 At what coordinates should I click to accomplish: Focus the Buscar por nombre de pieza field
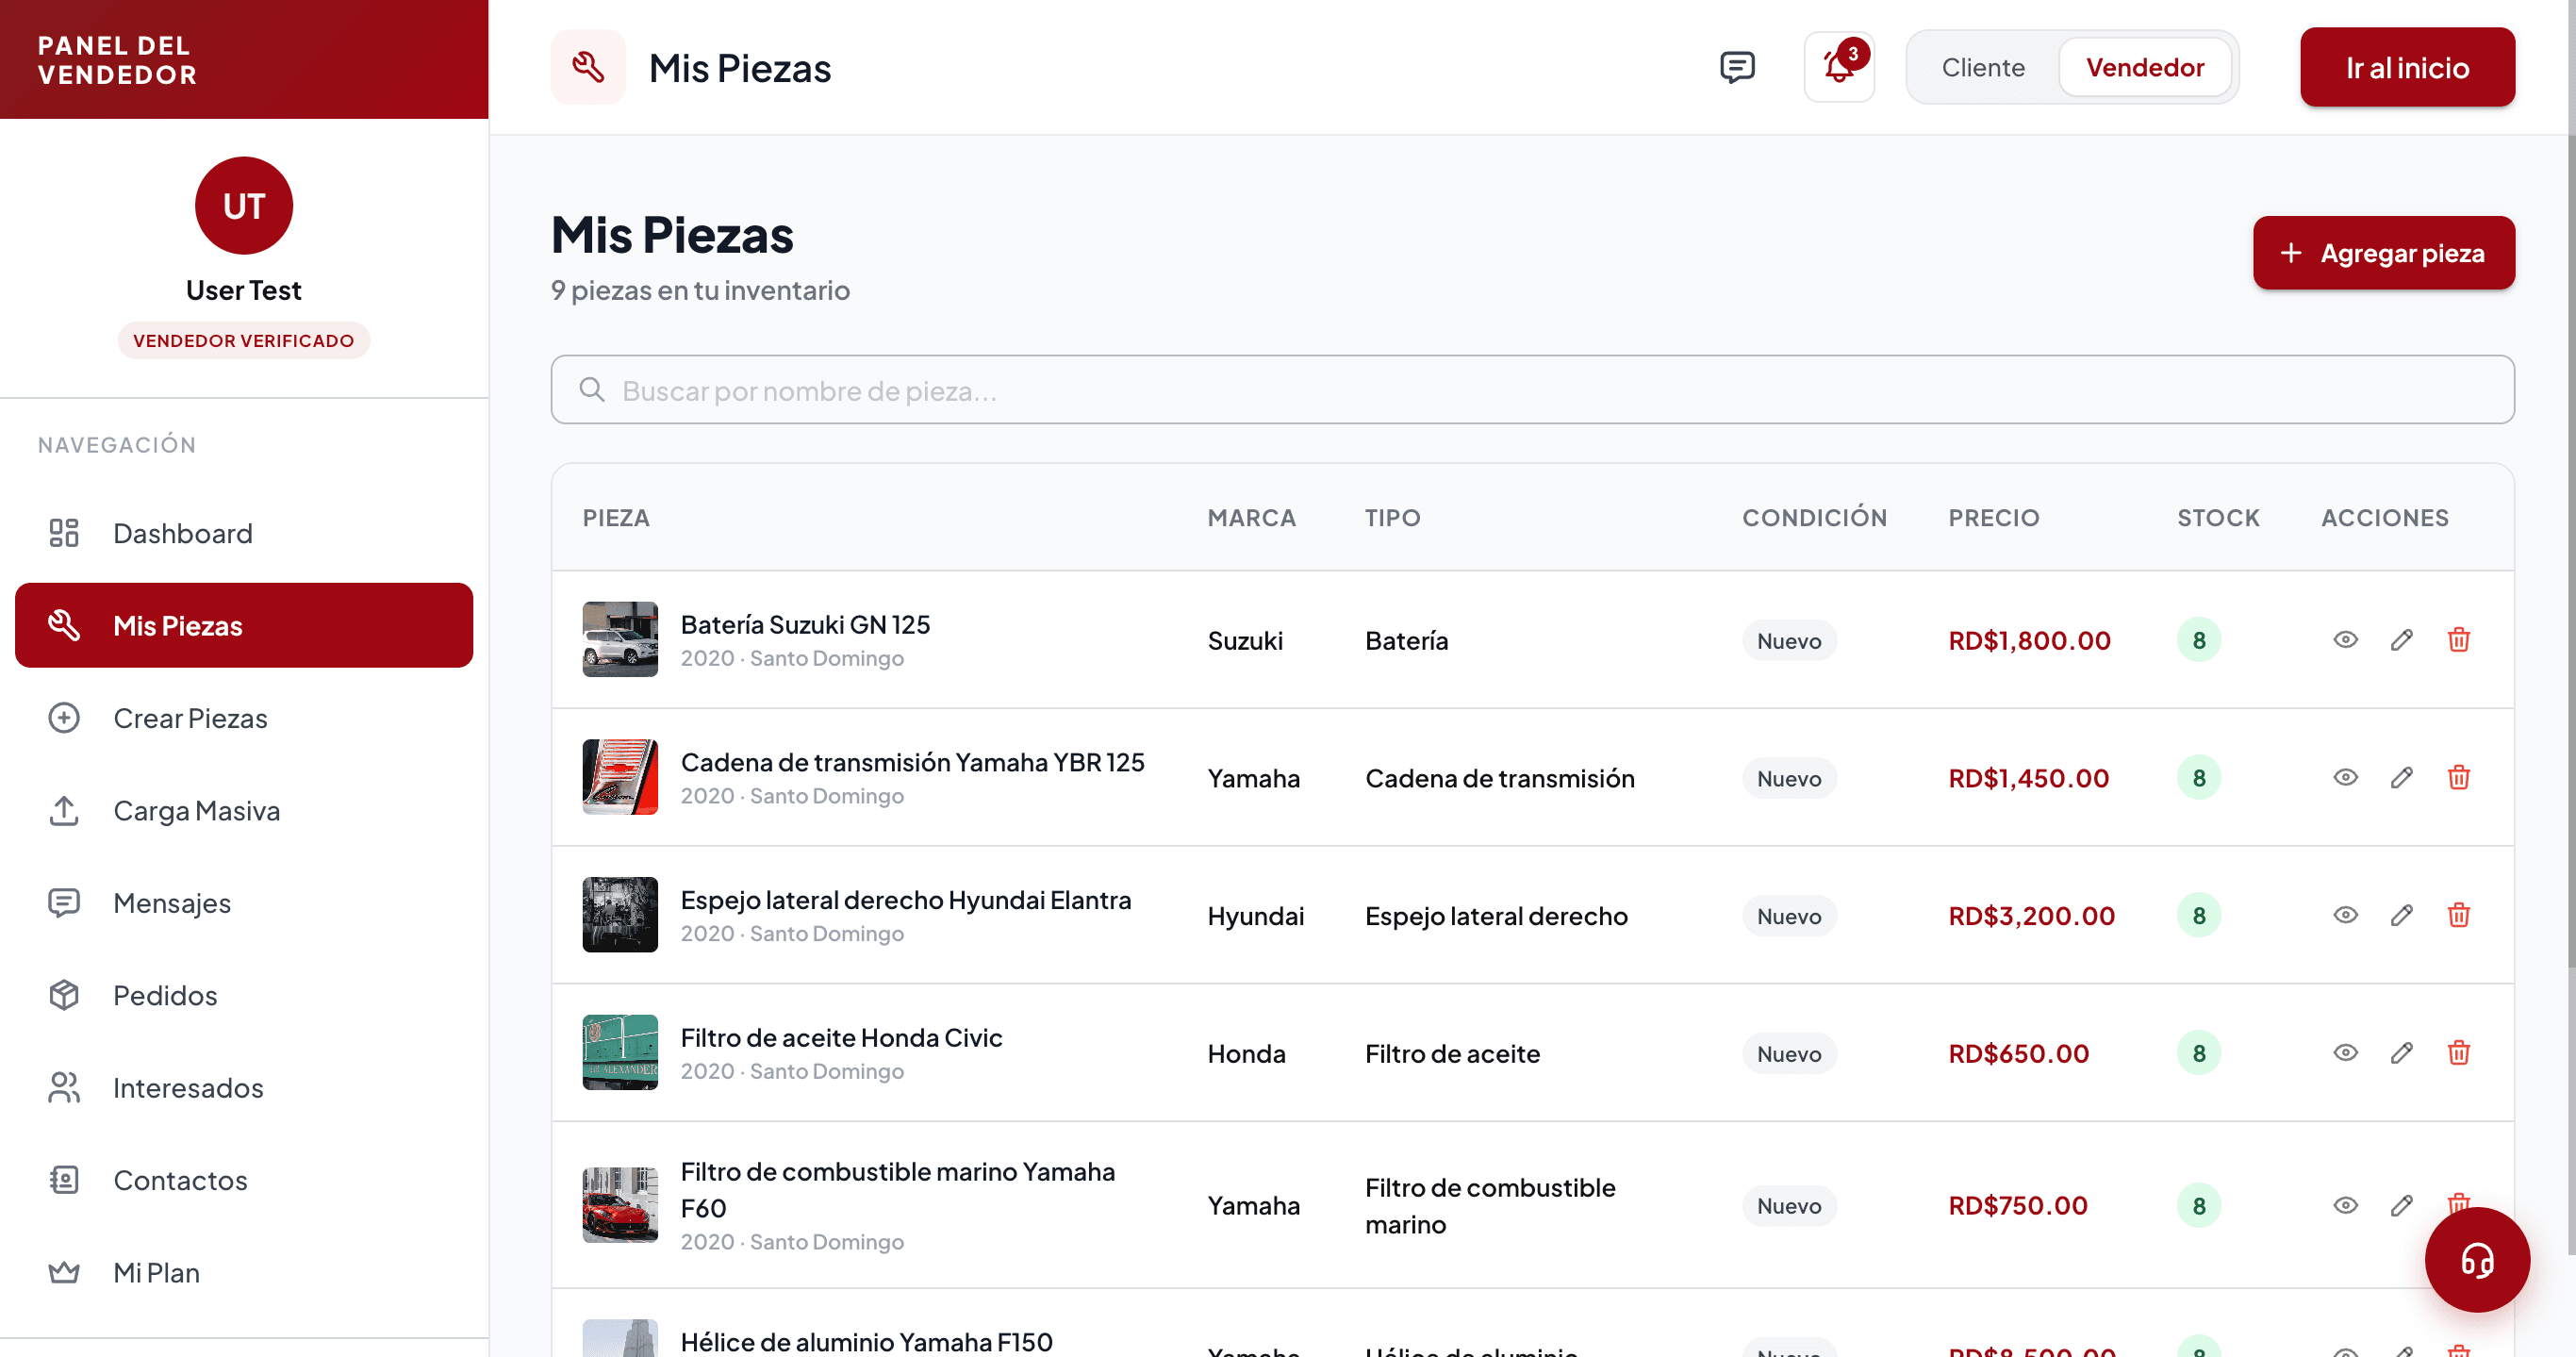pos(1532,389)
